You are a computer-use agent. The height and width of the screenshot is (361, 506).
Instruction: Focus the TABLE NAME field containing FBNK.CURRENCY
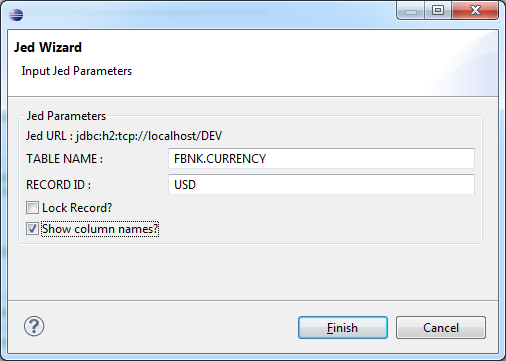pos(321,159)
